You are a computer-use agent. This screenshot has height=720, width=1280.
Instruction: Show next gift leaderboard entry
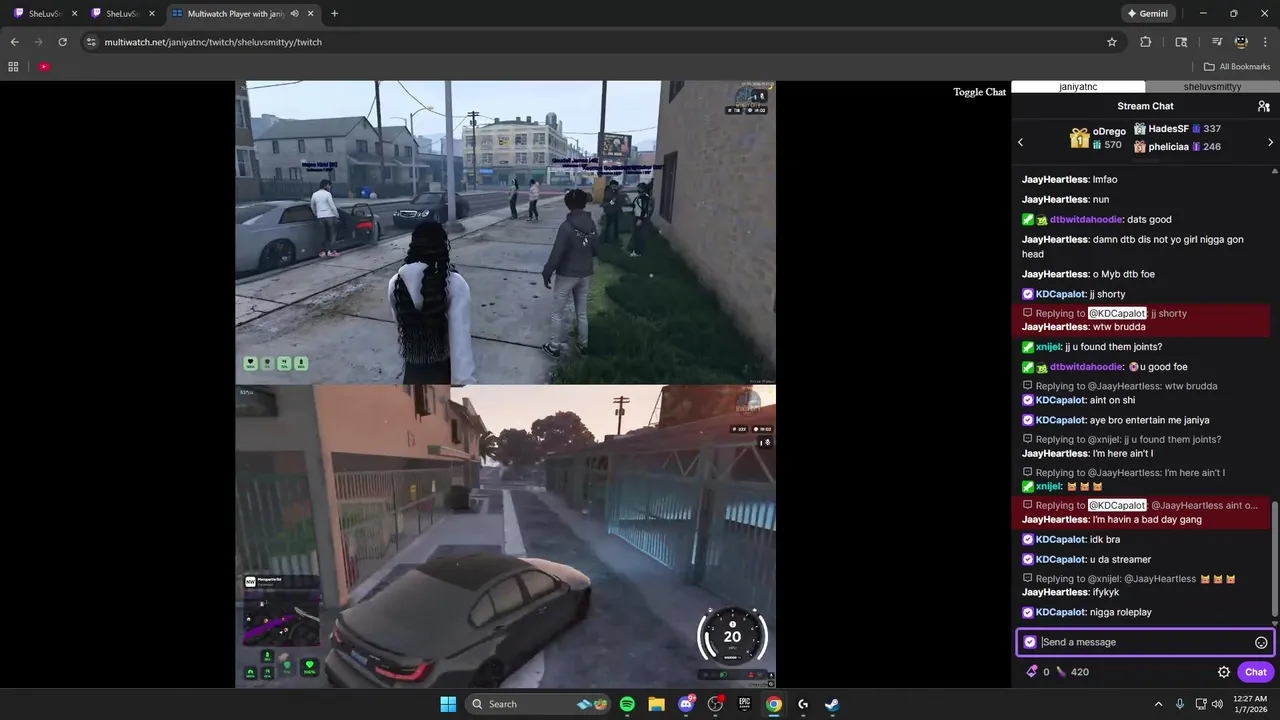click(1271, 142)
